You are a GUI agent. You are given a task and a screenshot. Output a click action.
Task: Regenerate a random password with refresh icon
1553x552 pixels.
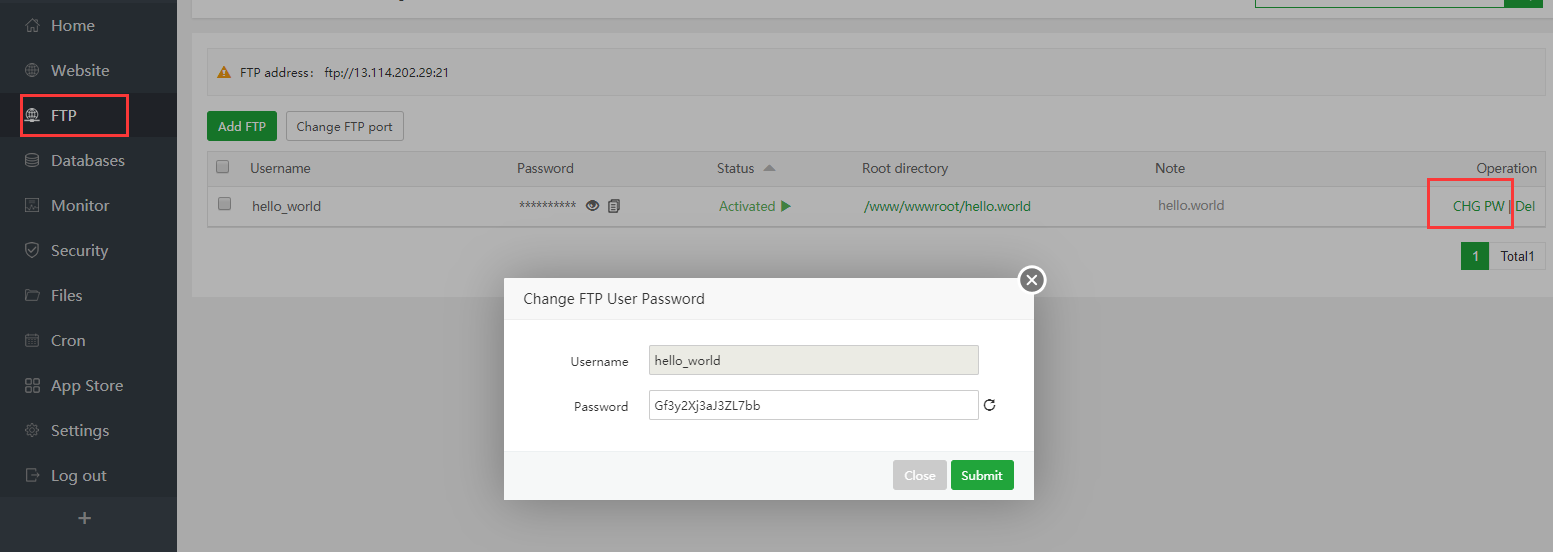990,405
